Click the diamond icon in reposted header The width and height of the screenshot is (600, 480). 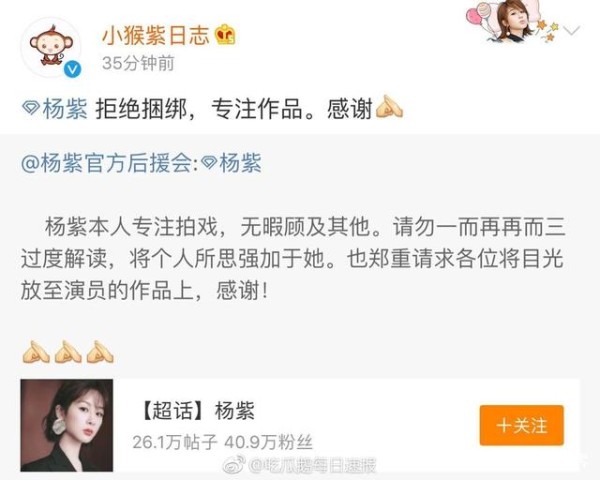pos(209,163)
